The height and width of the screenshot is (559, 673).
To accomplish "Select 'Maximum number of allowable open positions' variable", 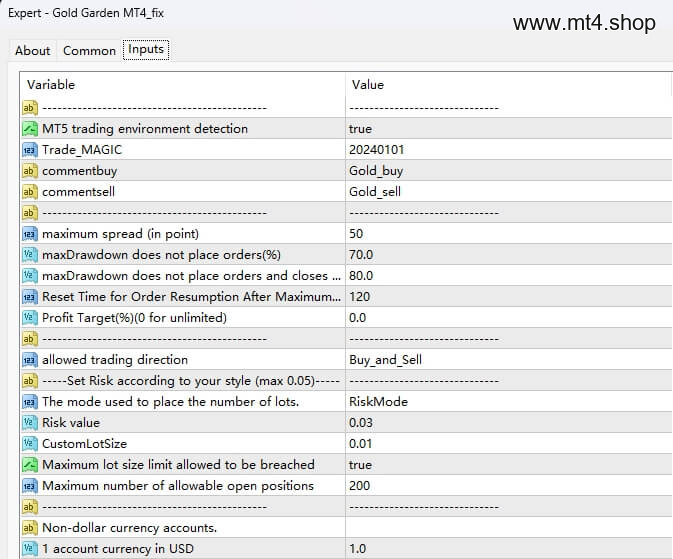I will click(178, 486).
